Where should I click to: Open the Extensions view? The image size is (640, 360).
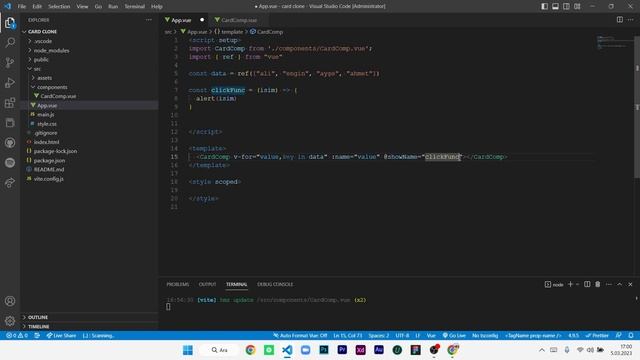[10, 102]
